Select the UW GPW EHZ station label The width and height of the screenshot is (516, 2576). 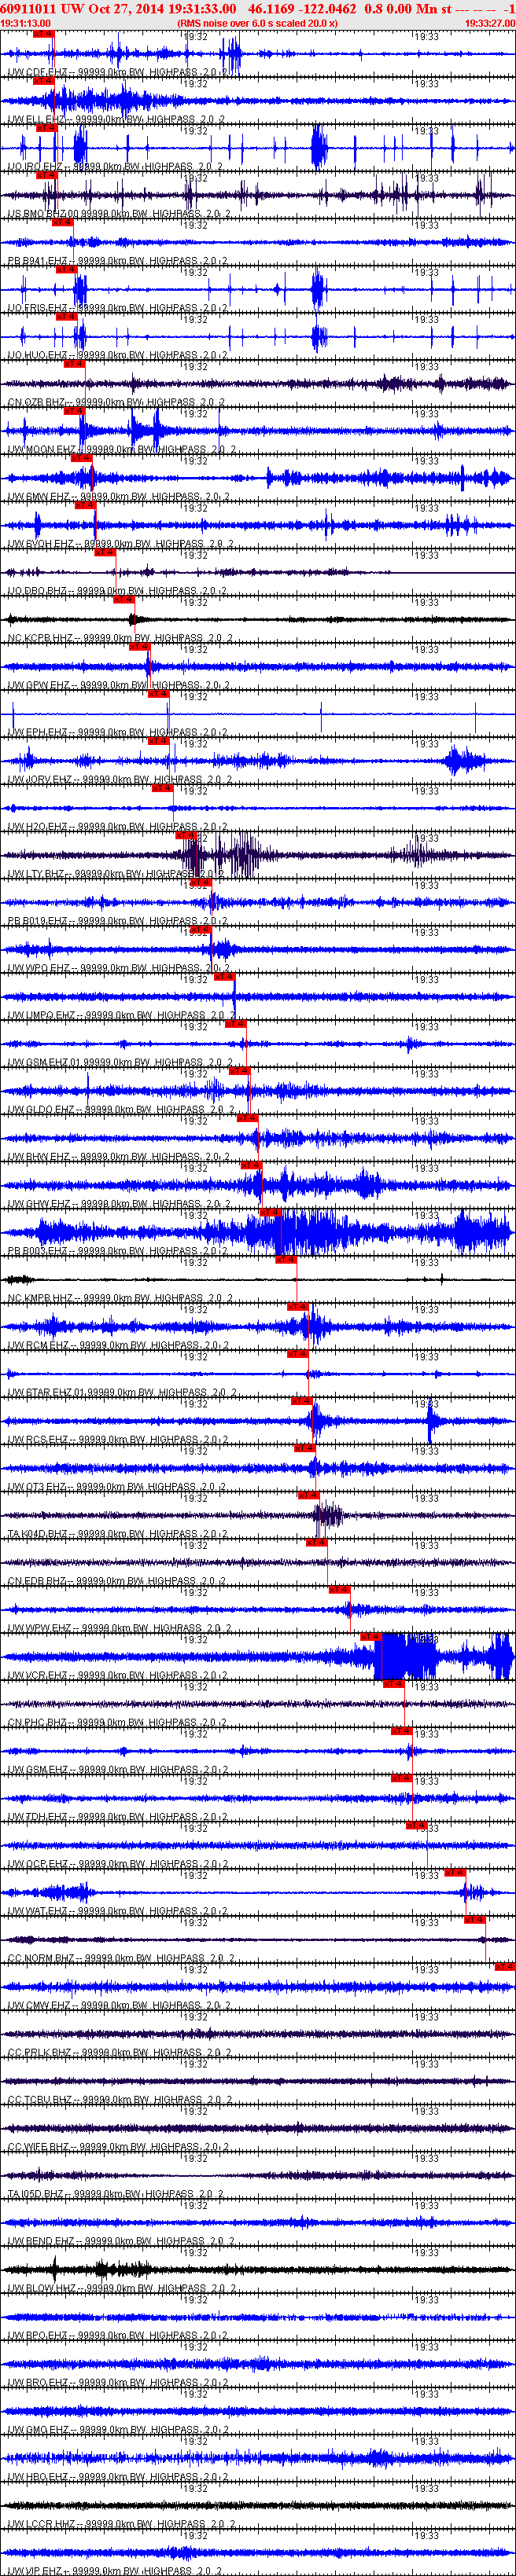pyautogui.click(x=118, y=685)
